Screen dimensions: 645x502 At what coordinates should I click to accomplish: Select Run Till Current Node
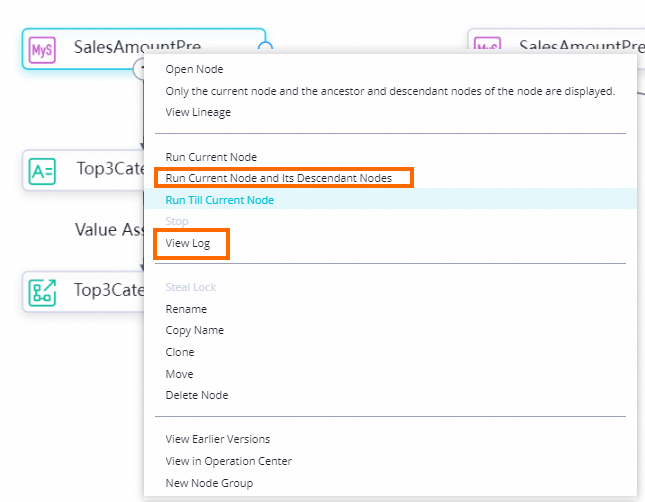220,200
